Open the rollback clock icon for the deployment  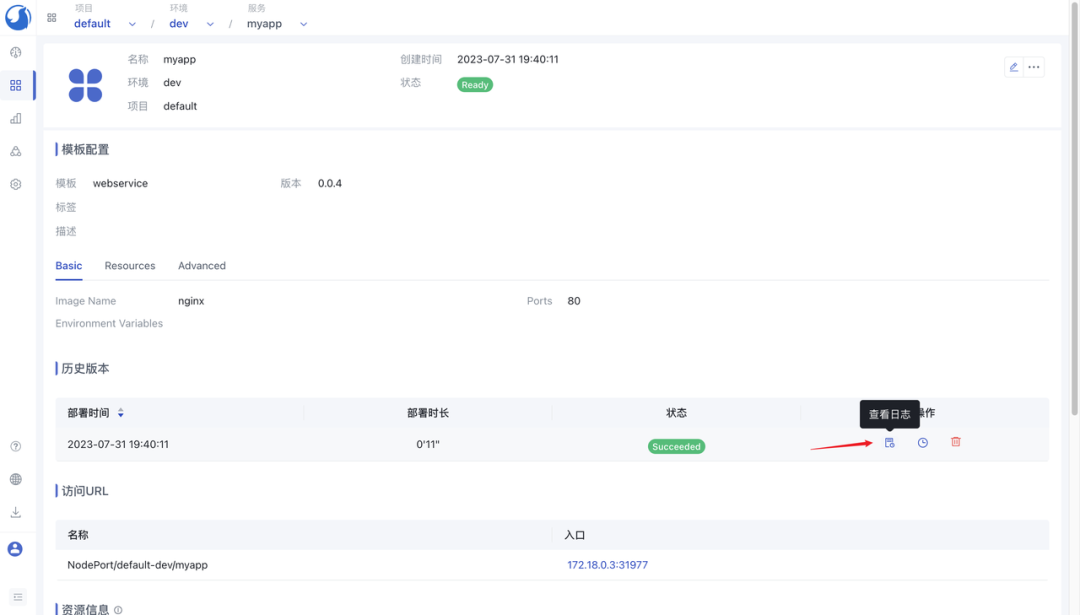pyautogui.click(x=922, y=442)
